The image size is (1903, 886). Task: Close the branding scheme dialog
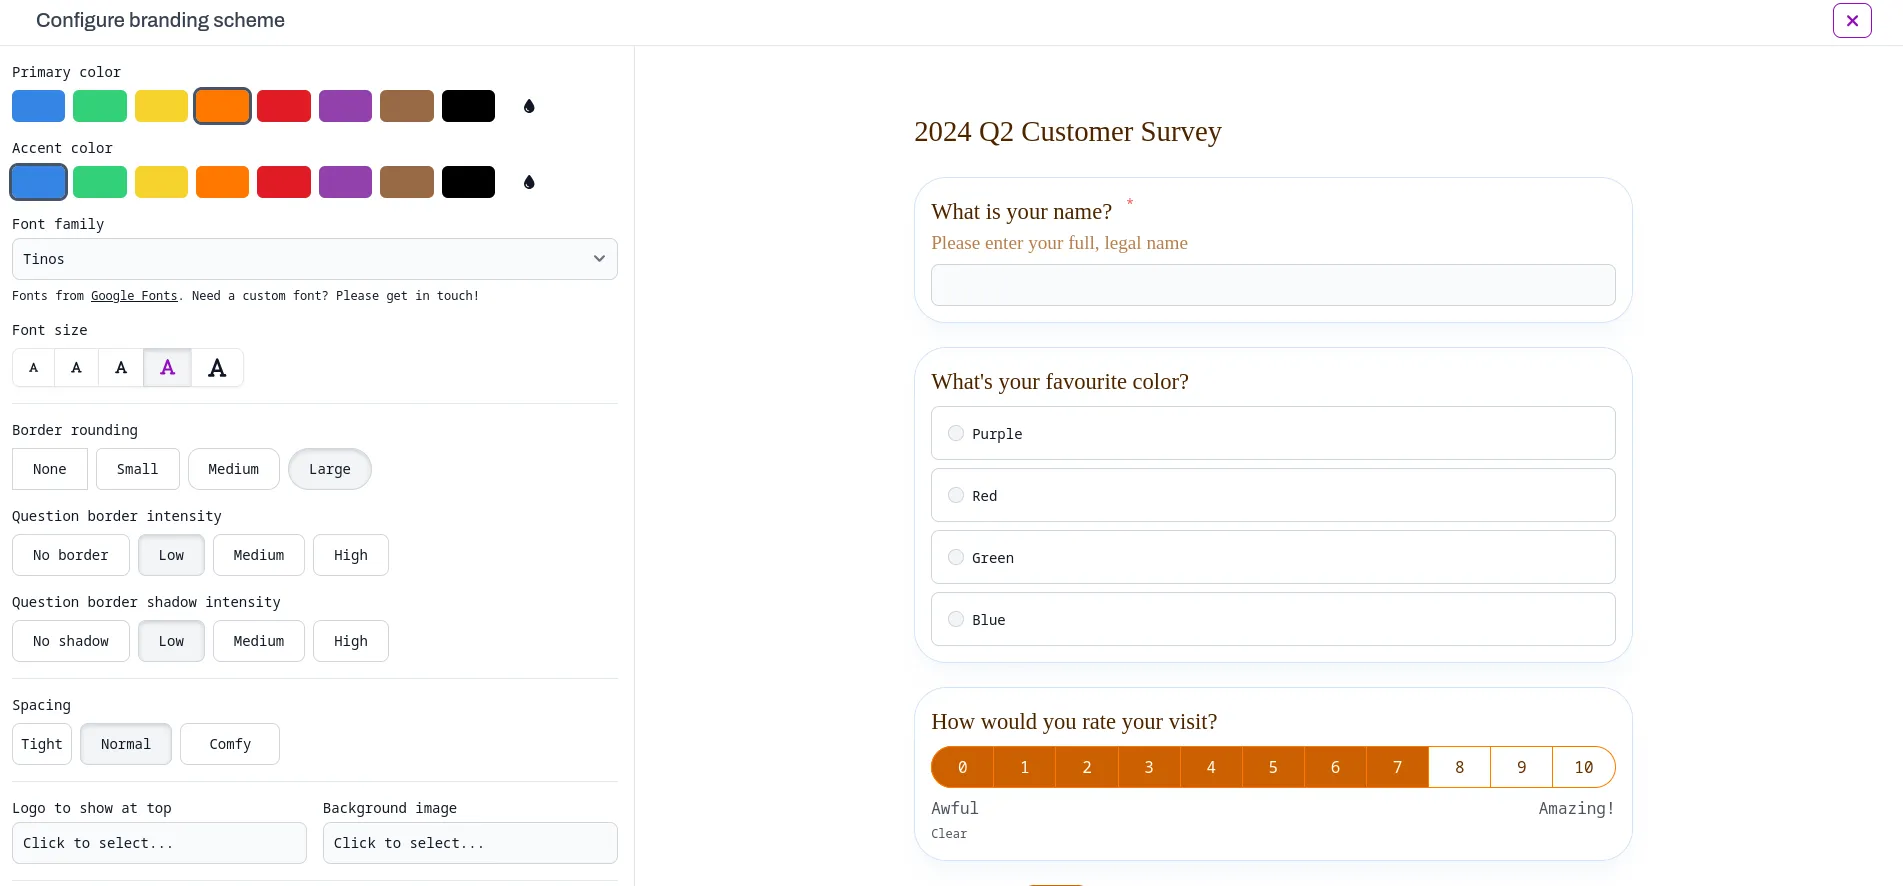pyautogui.click(x=1851, y=20)
